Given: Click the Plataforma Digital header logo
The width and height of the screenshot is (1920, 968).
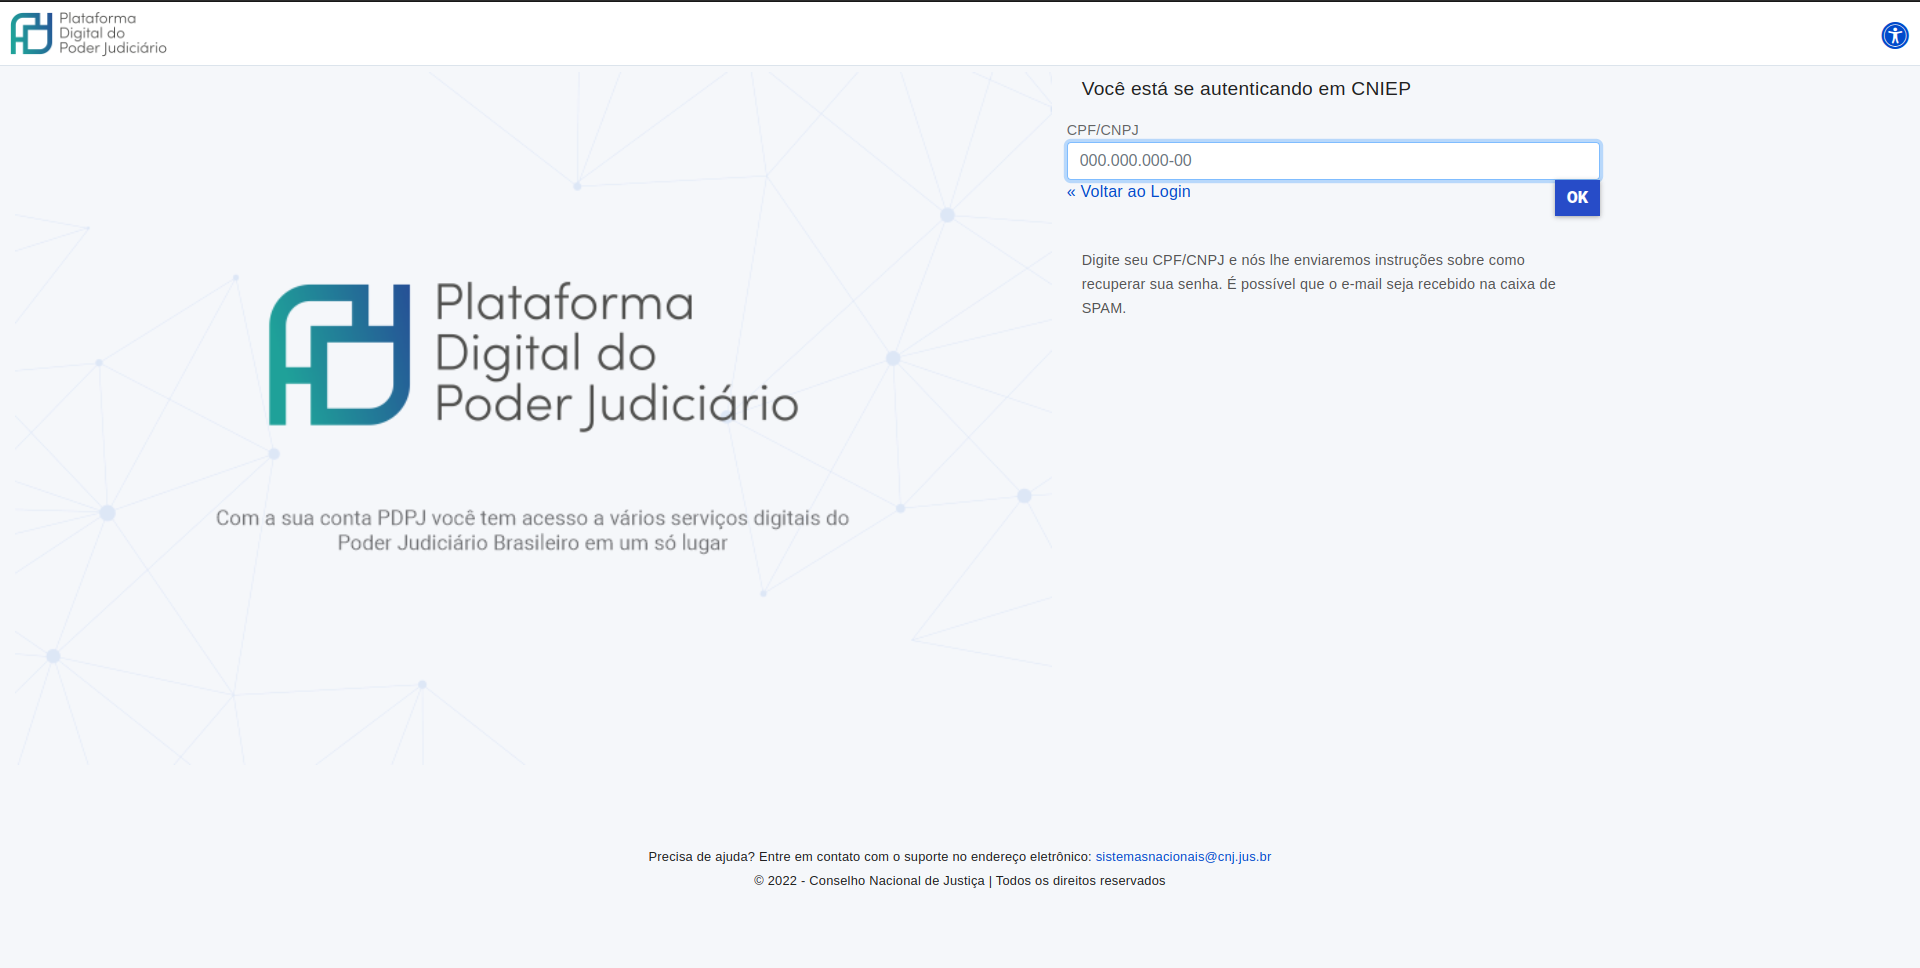Looking at the screenshot, I should [x=89, y=33].
